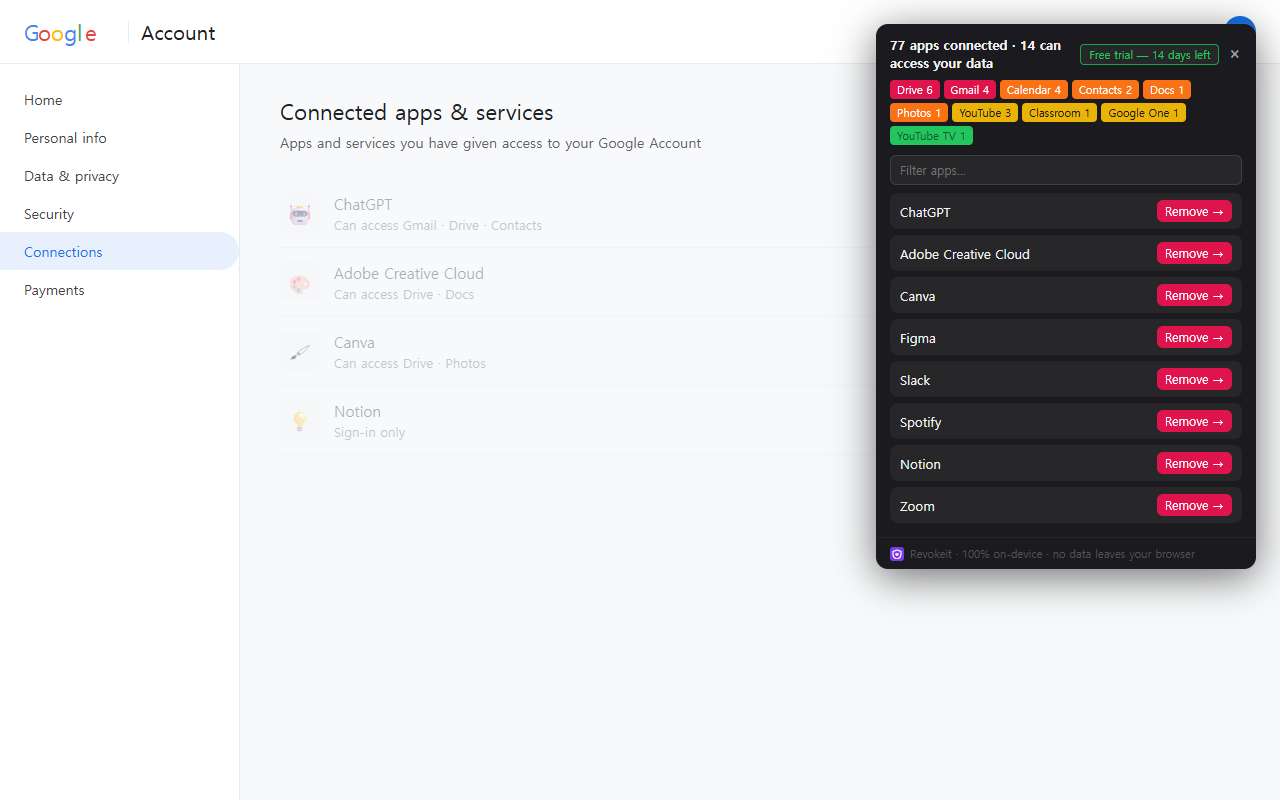
Task: Click 'Can access Drive · Docs' text
Action: 404,295
